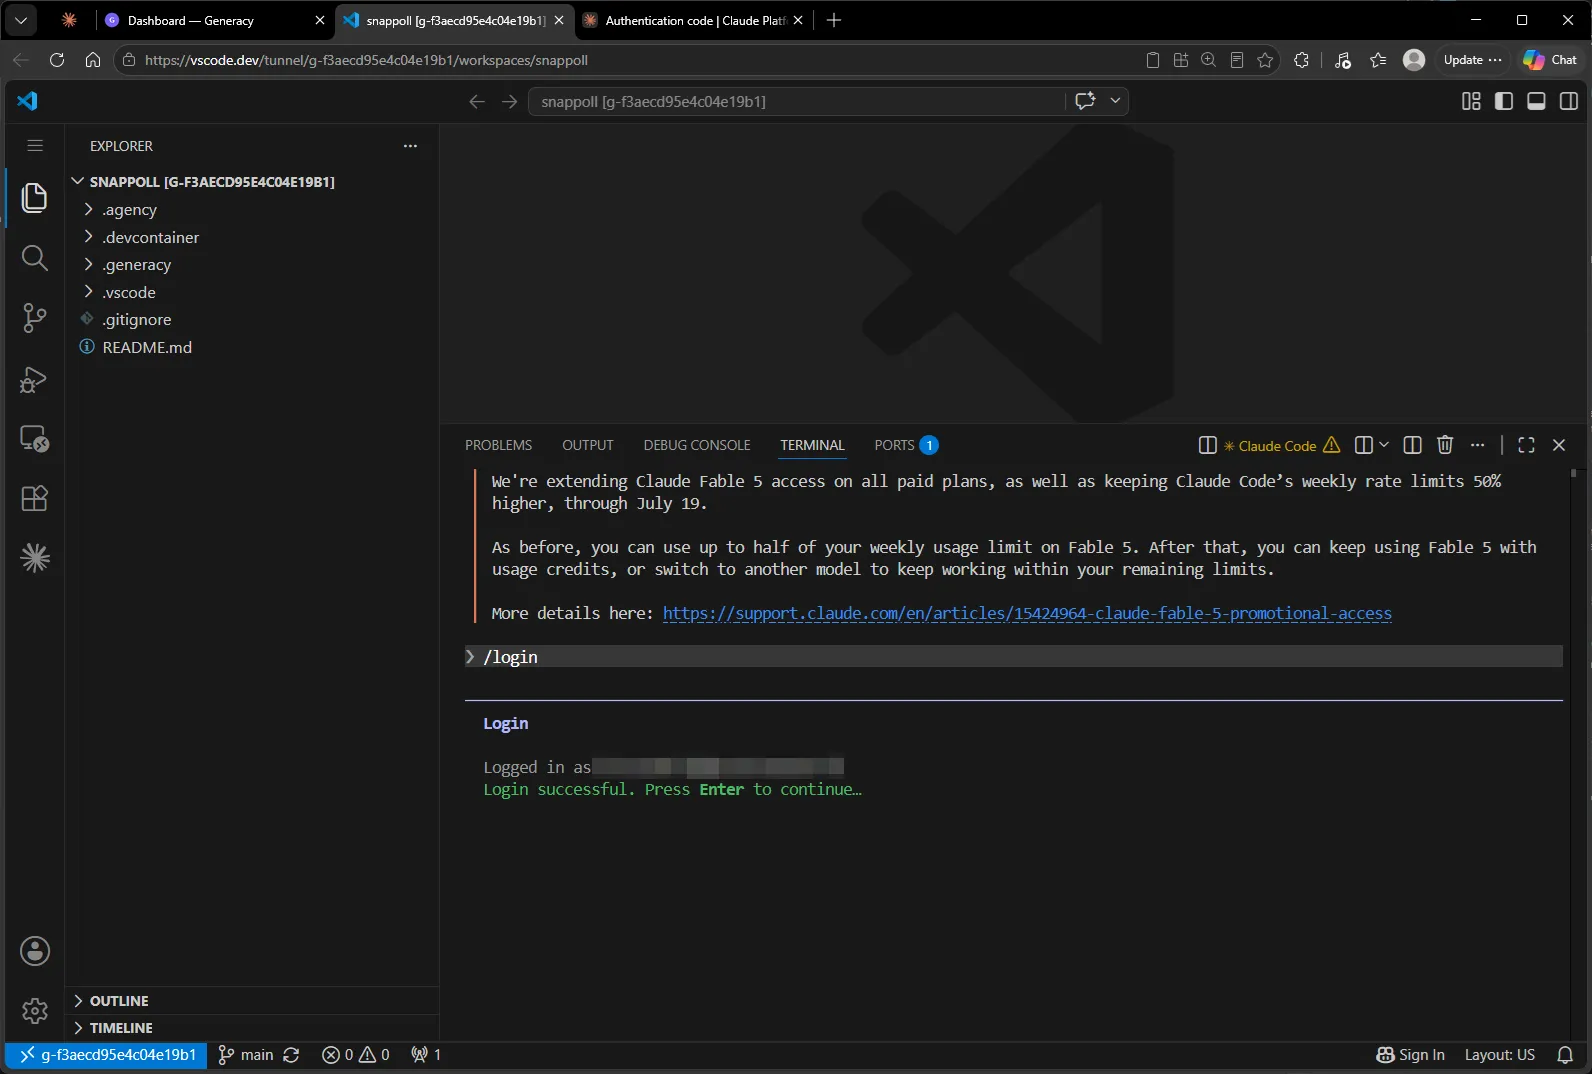Open browser extensions puzzle icon
This screenshot has height=1074, width=1592.
[x=1301, y=60]
